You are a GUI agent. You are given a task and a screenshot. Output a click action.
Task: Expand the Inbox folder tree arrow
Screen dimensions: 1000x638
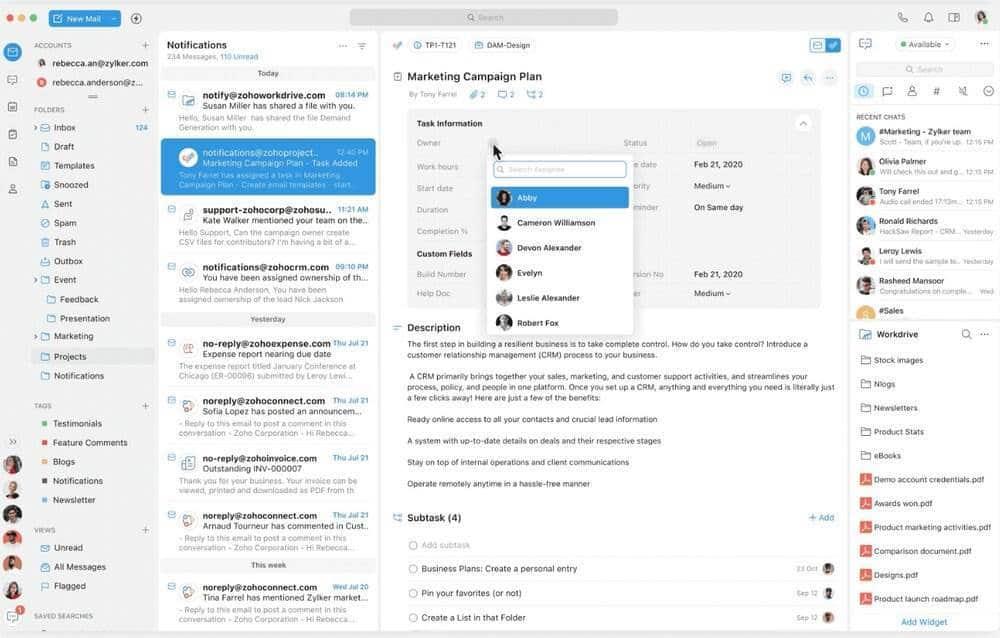(x=36, y=128)
